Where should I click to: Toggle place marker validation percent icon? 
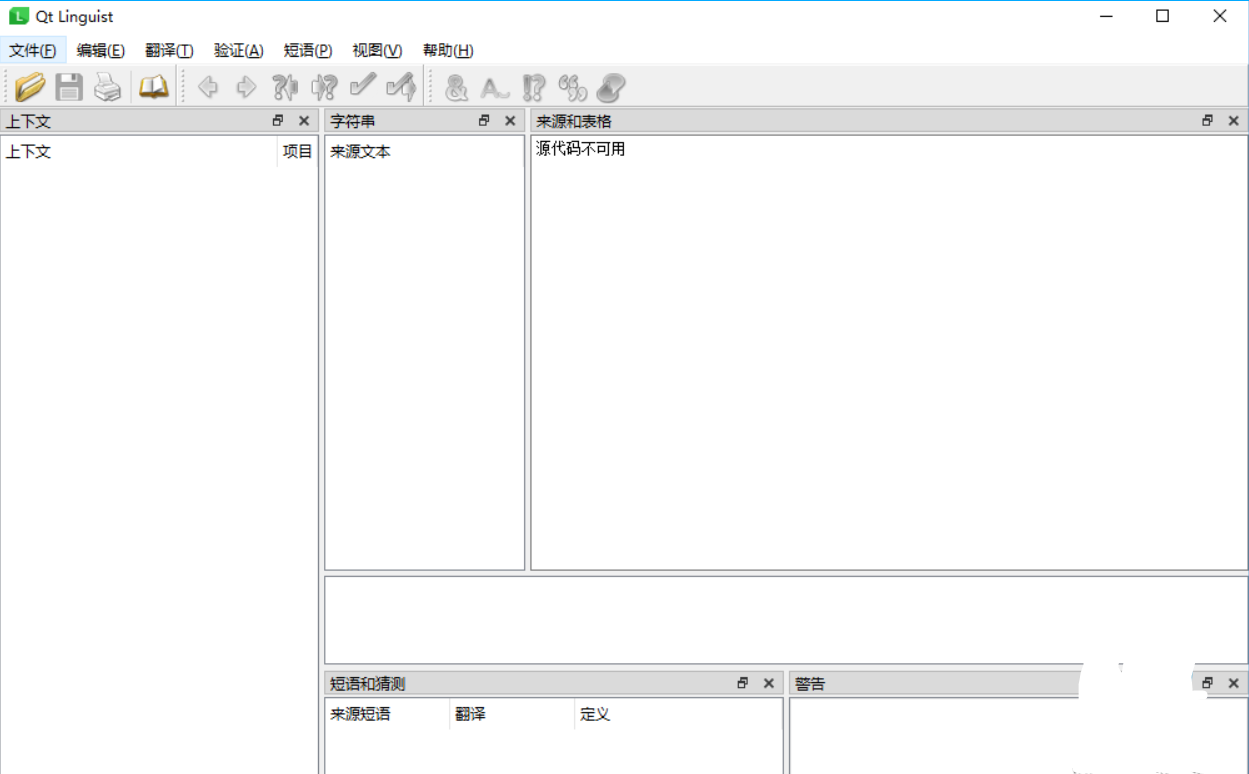pyautogui.click(x=572, y=88)
